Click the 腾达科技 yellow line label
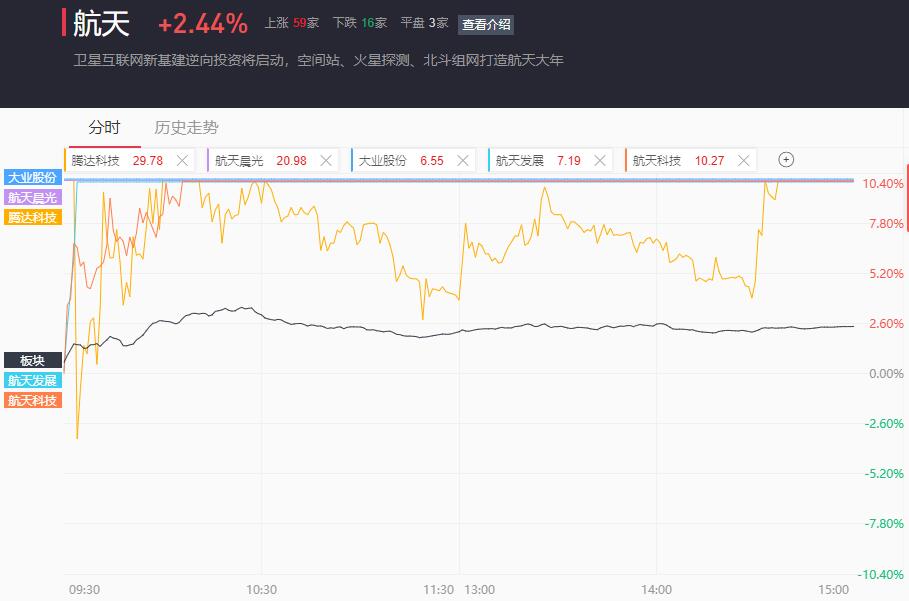909x601 pixels. 32,217
